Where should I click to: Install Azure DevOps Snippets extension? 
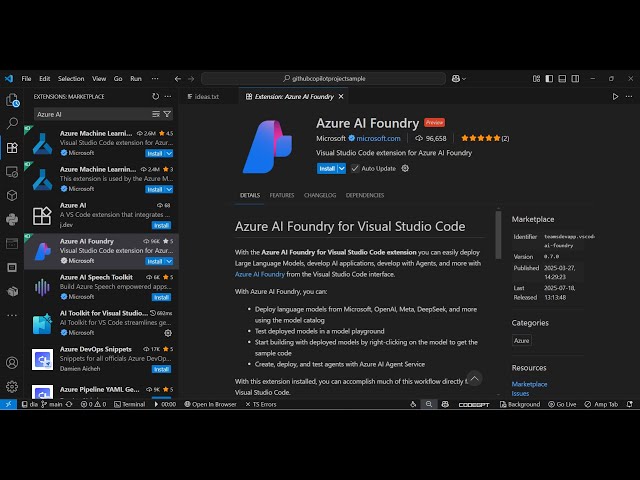click(161, 369)
